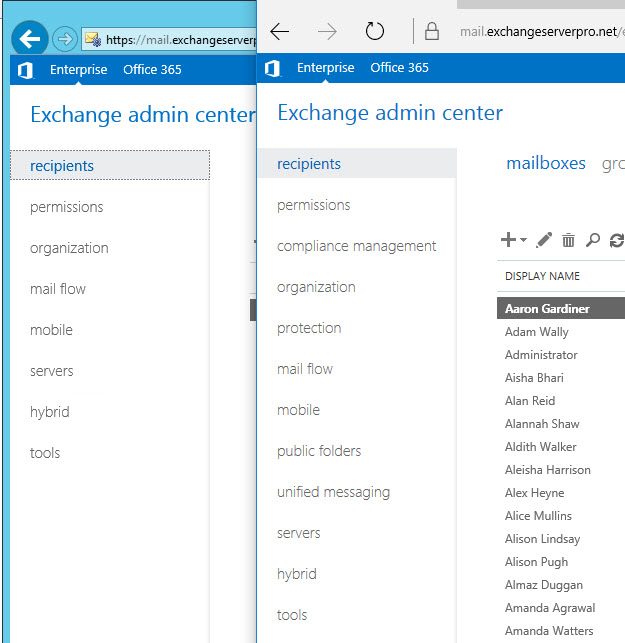Select Amanda Agrawal mailbox row
The width and height of the screenshot is (625, 643).
click(x=561, y=607)
